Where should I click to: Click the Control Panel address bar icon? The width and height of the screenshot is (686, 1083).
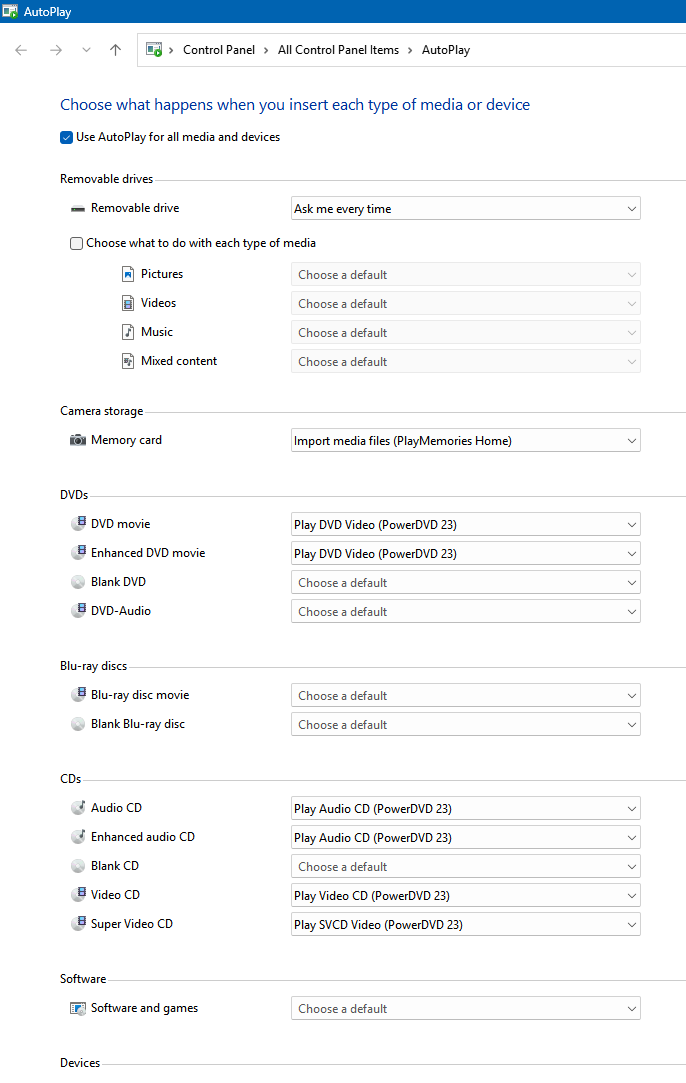(154, 50)
